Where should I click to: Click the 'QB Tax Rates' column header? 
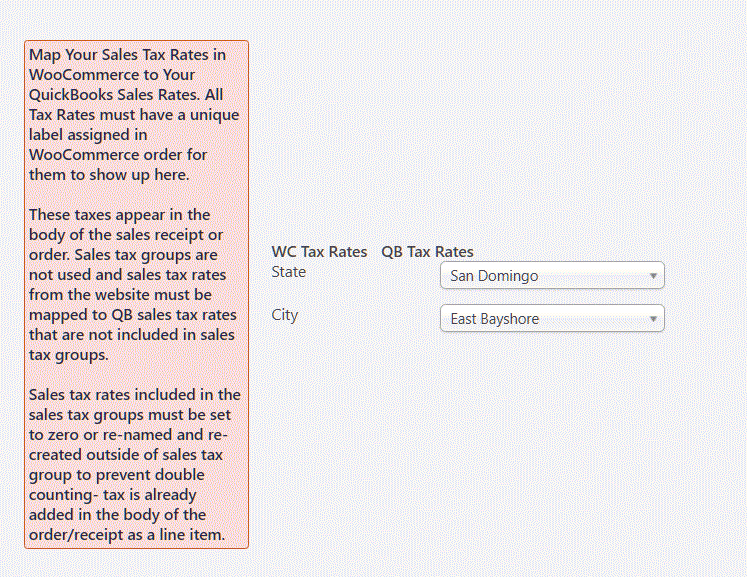click(427, 252)
